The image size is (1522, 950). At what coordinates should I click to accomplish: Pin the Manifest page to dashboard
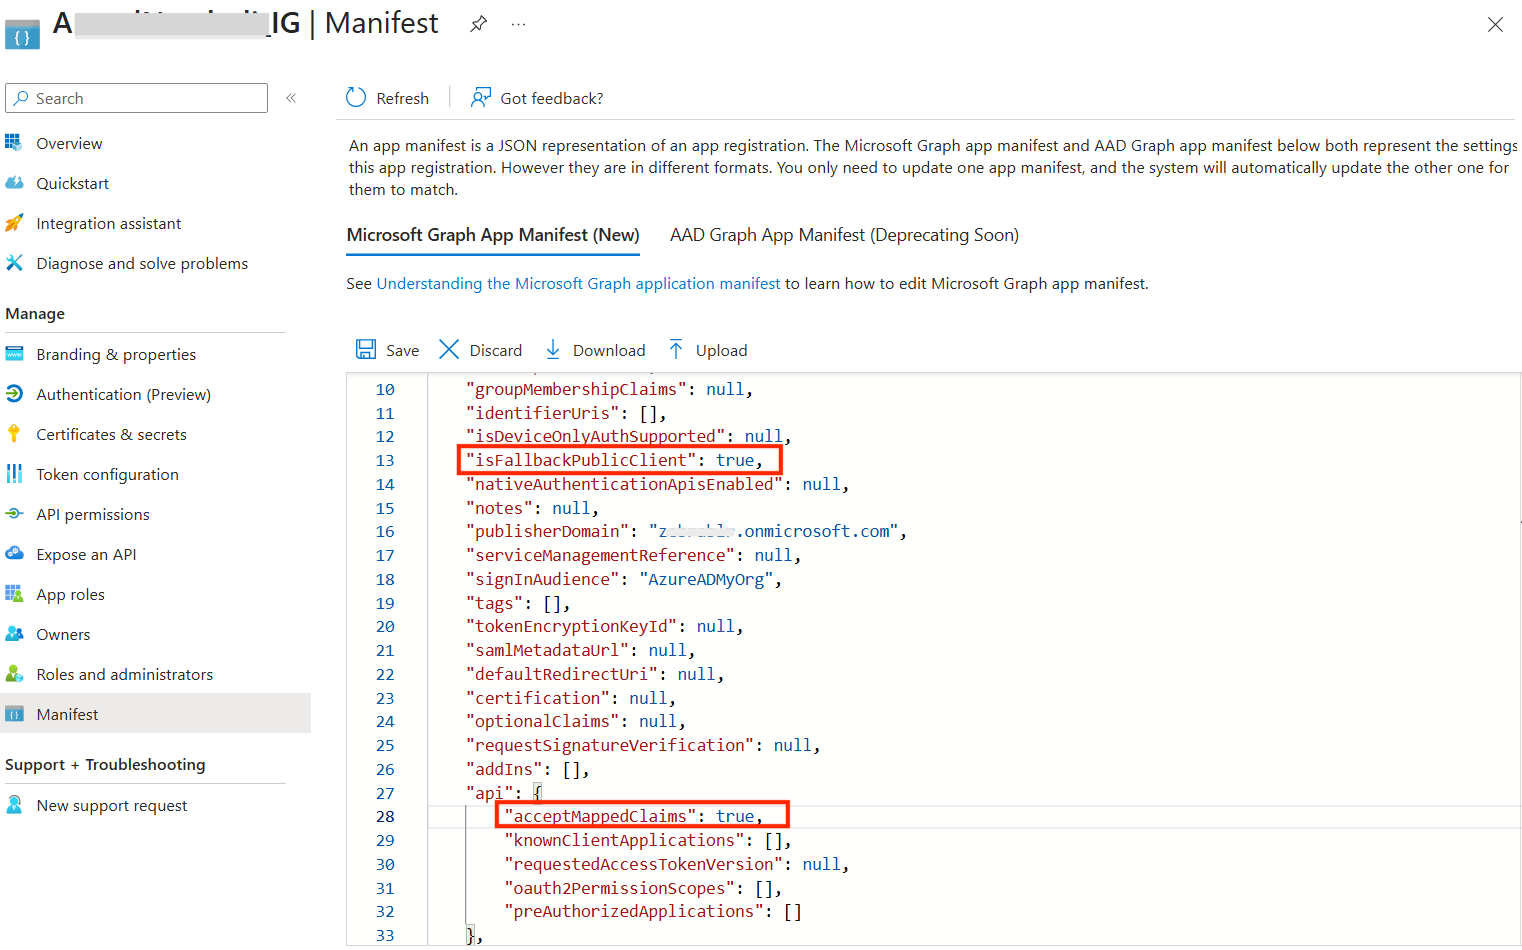tap(478, 24)
